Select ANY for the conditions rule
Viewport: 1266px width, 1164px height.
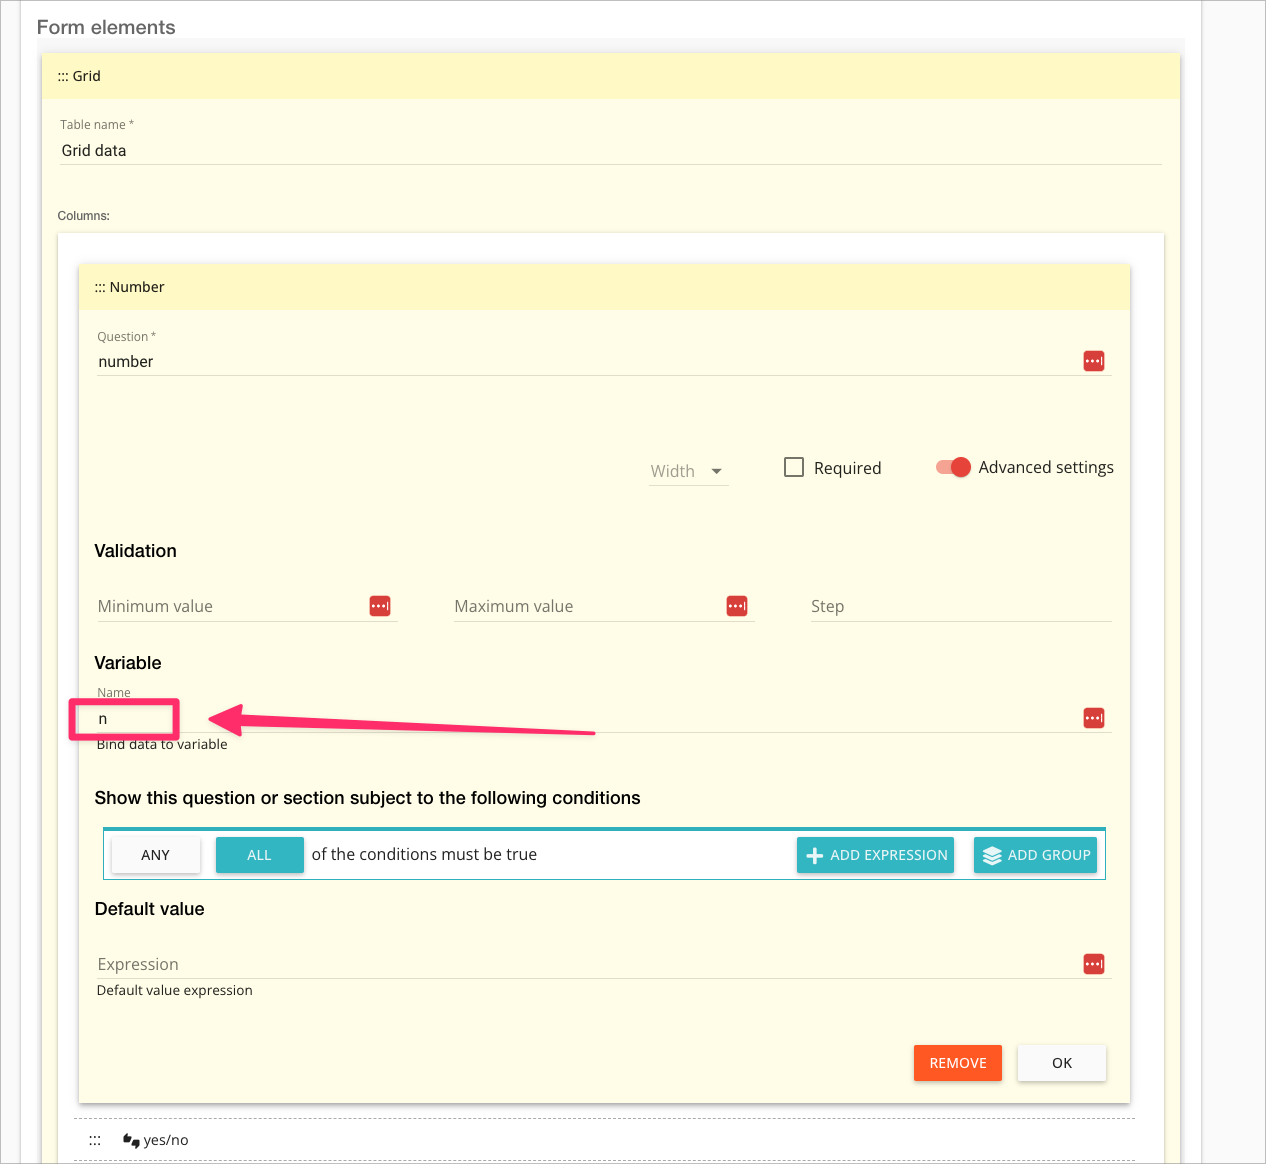(155, 854)
